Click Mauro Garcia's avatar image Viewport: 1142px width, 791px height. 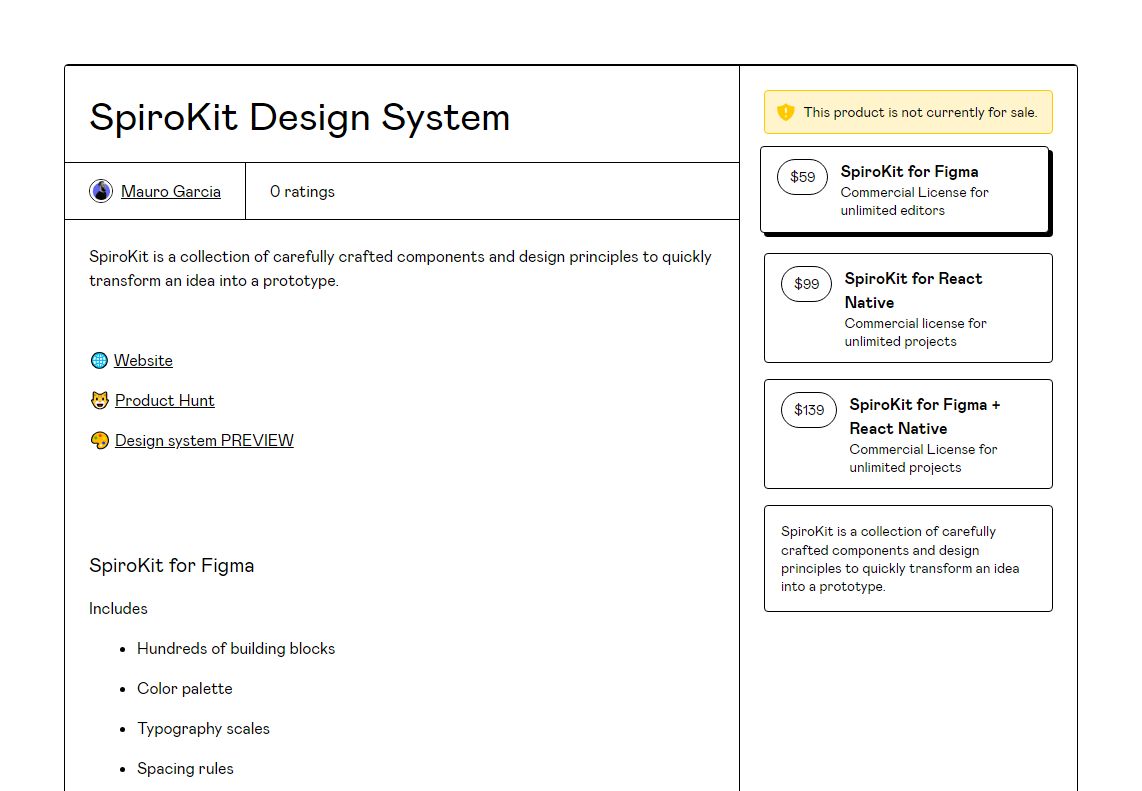coord(101,191)
